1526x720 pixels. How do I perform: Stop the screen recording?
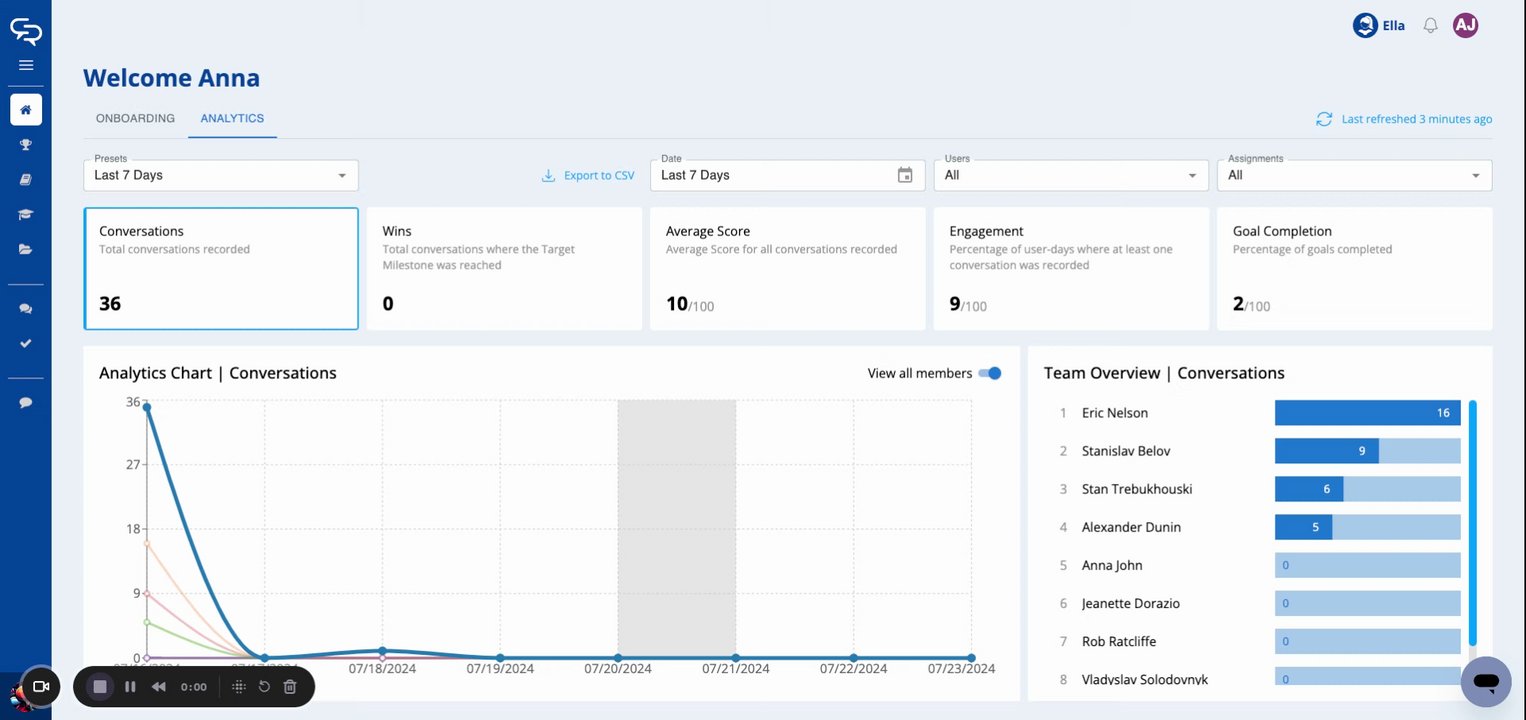point(100,687)
